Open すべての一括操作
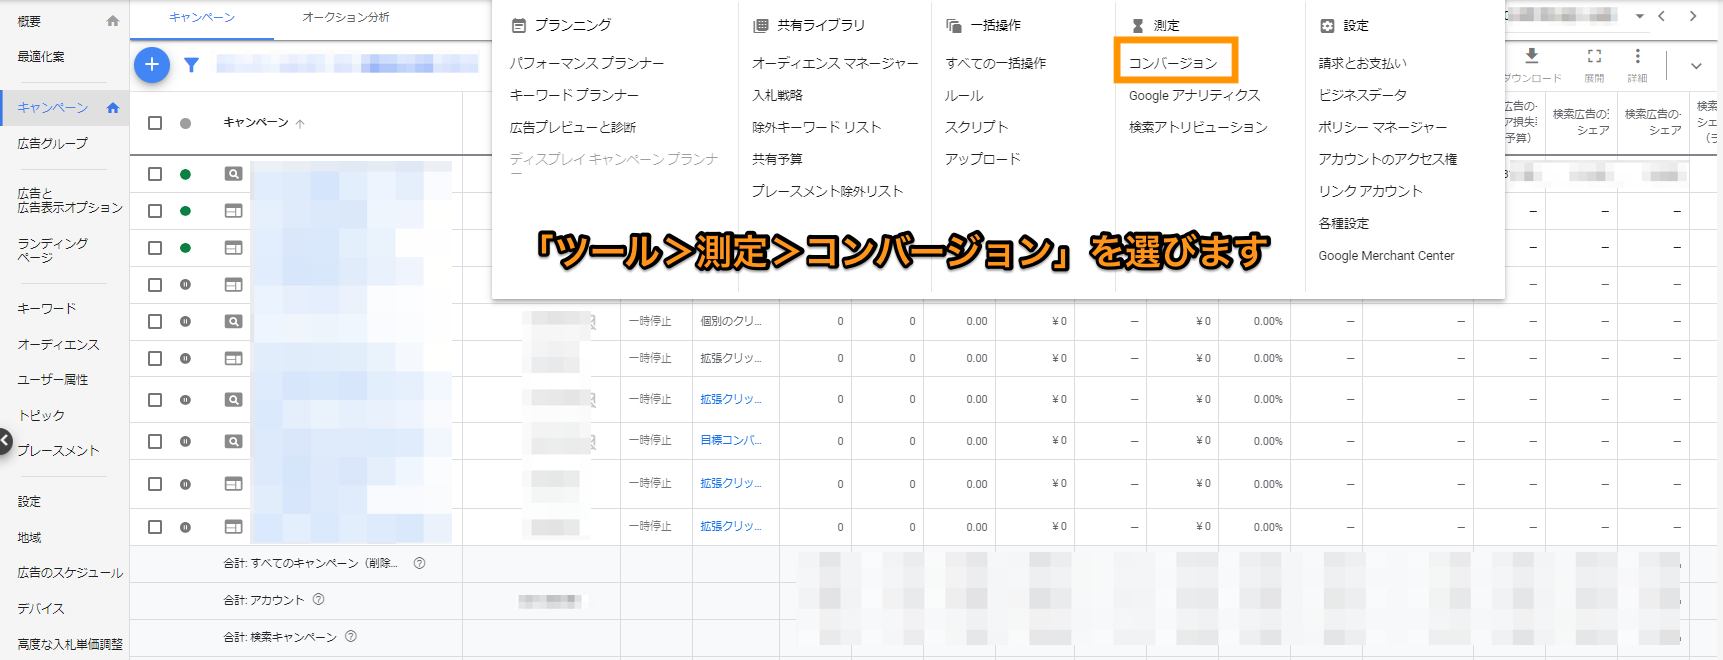The image size is (1723, 660). [996, 63]
